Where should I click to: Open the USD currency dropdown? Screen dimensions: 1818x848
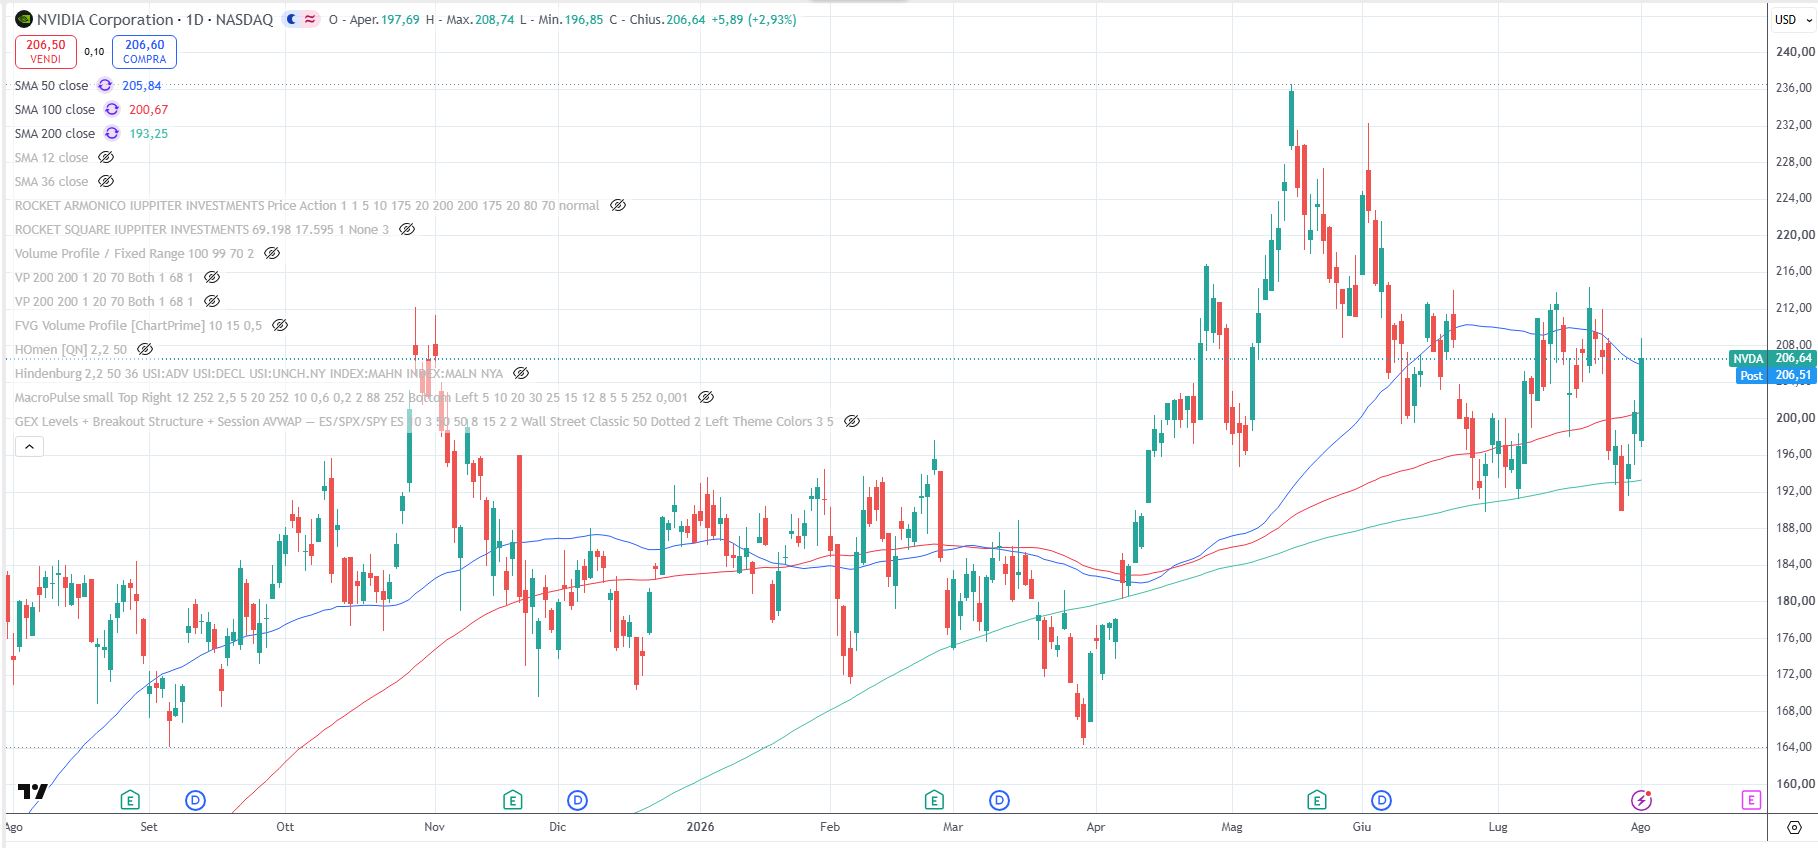pos(1791,19)
